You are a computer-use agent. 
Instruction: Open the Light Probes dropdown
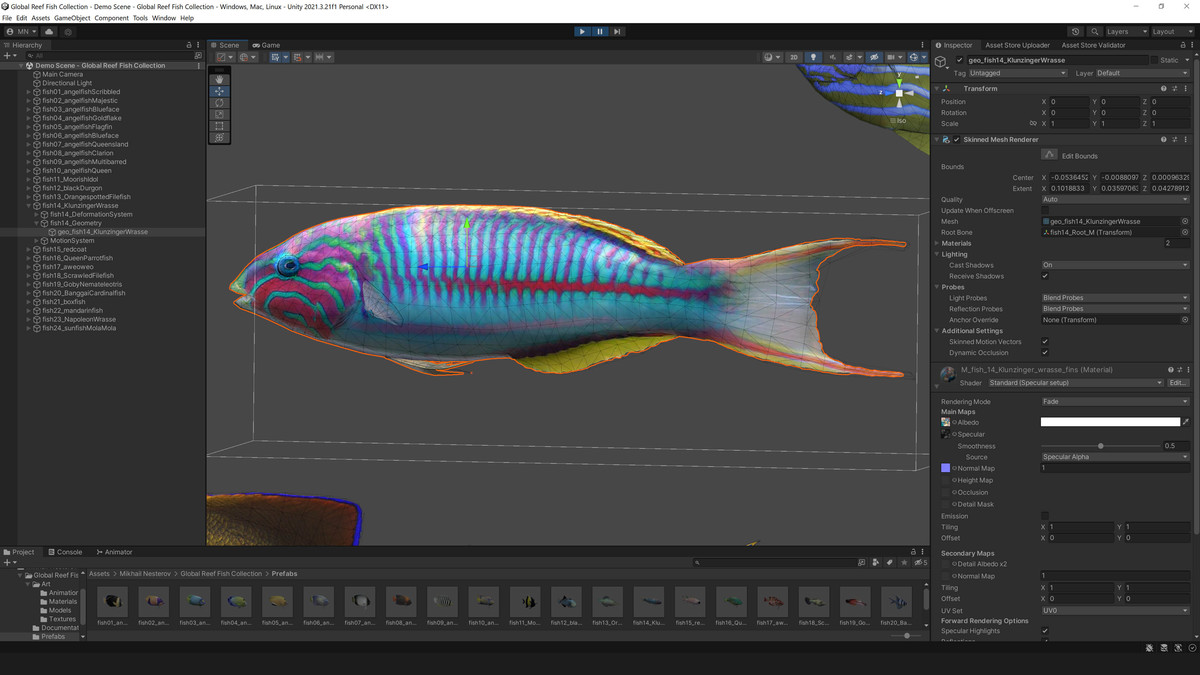pos(1114,298)
